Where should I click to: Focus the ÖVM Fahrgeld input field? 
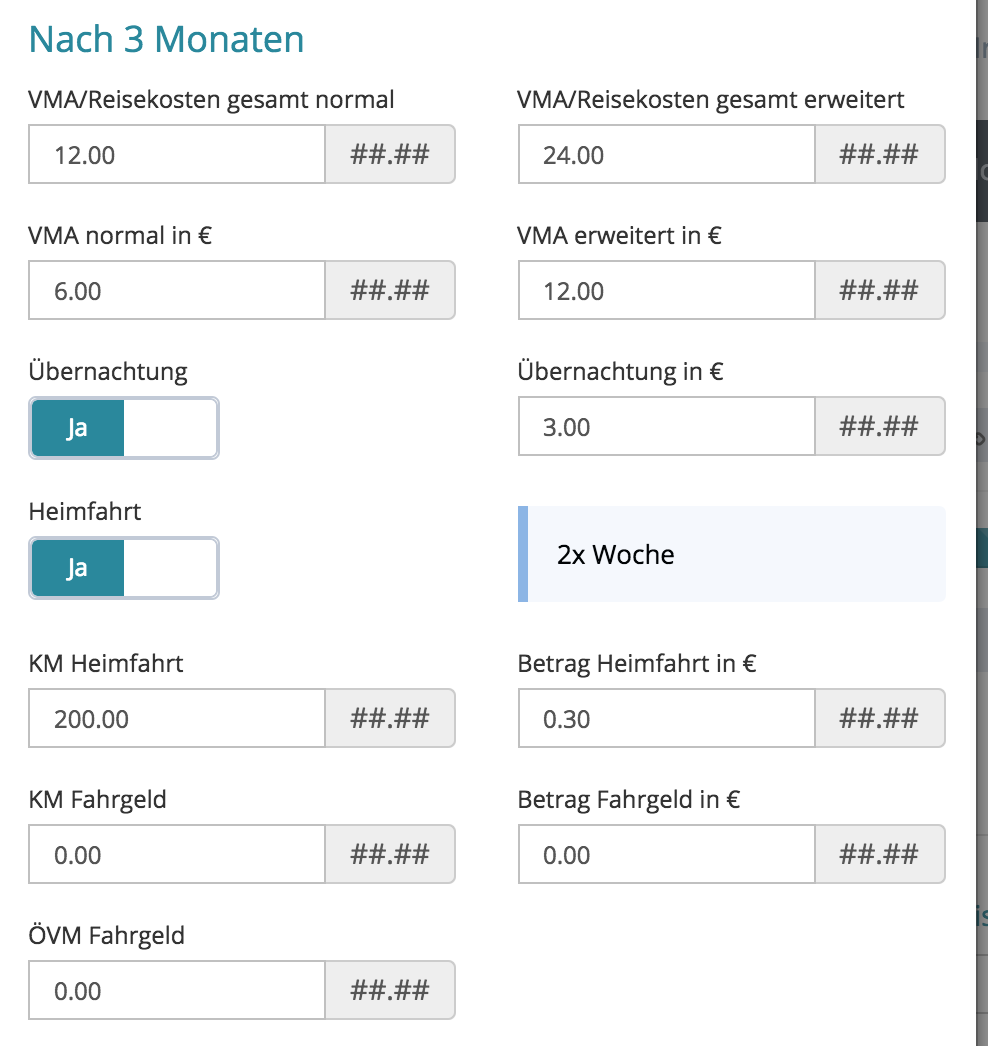(x=177, y=991)
